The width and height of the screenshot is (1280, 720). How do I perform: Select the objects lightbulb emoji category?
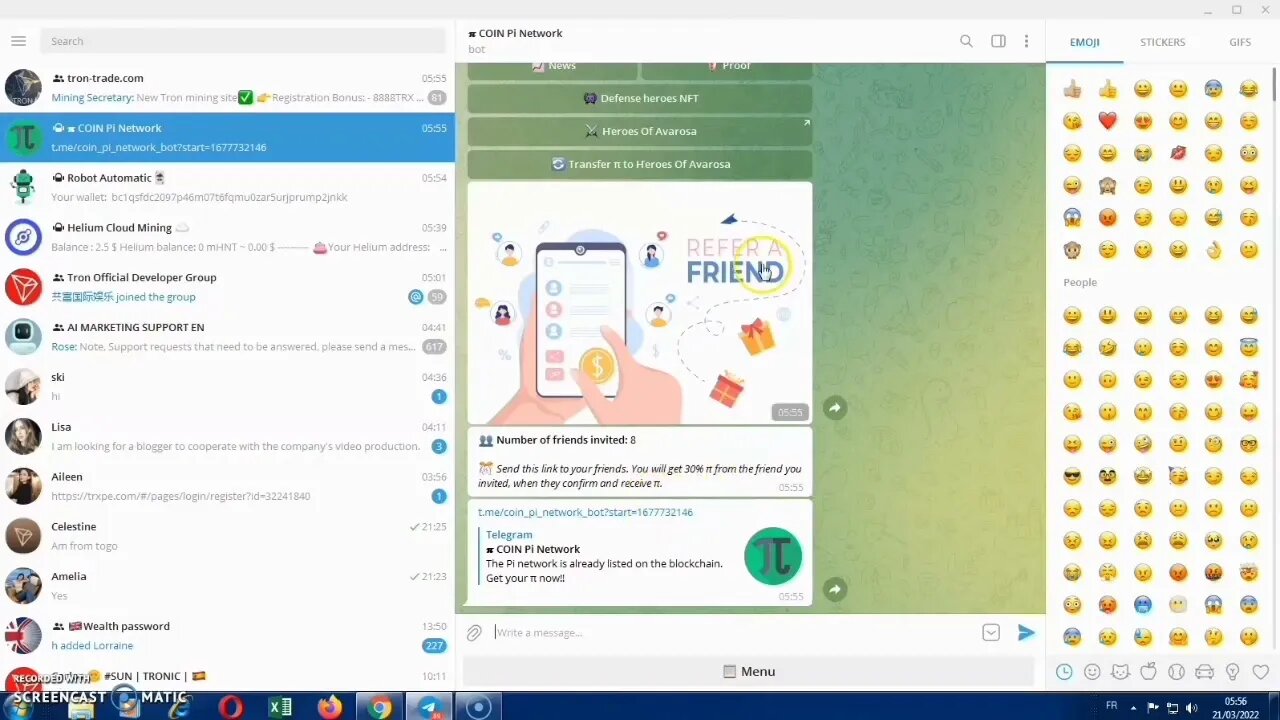(x=1232, y=672)
